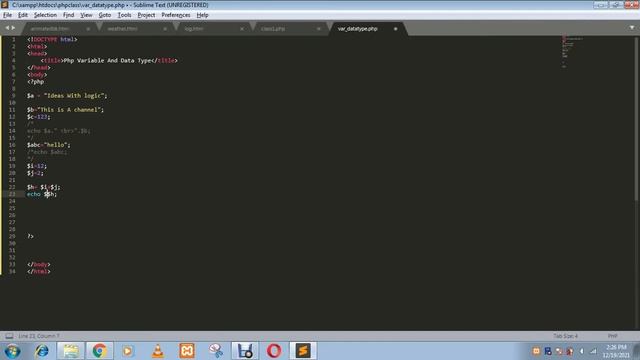Open the Preferences menu
This screenshot has height=360, width=640.
point(176,15)
